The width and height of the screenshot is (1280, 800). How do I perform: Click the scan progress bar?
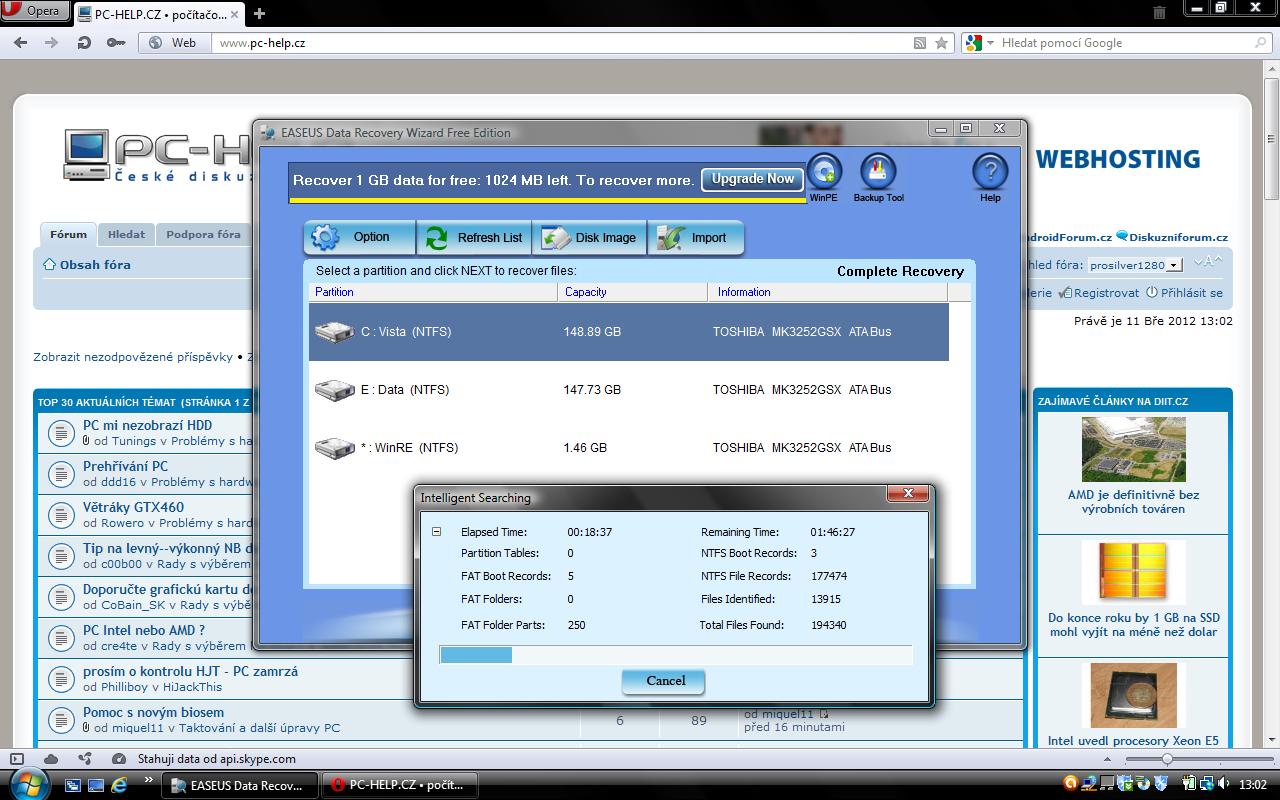[x=676, y=655]
